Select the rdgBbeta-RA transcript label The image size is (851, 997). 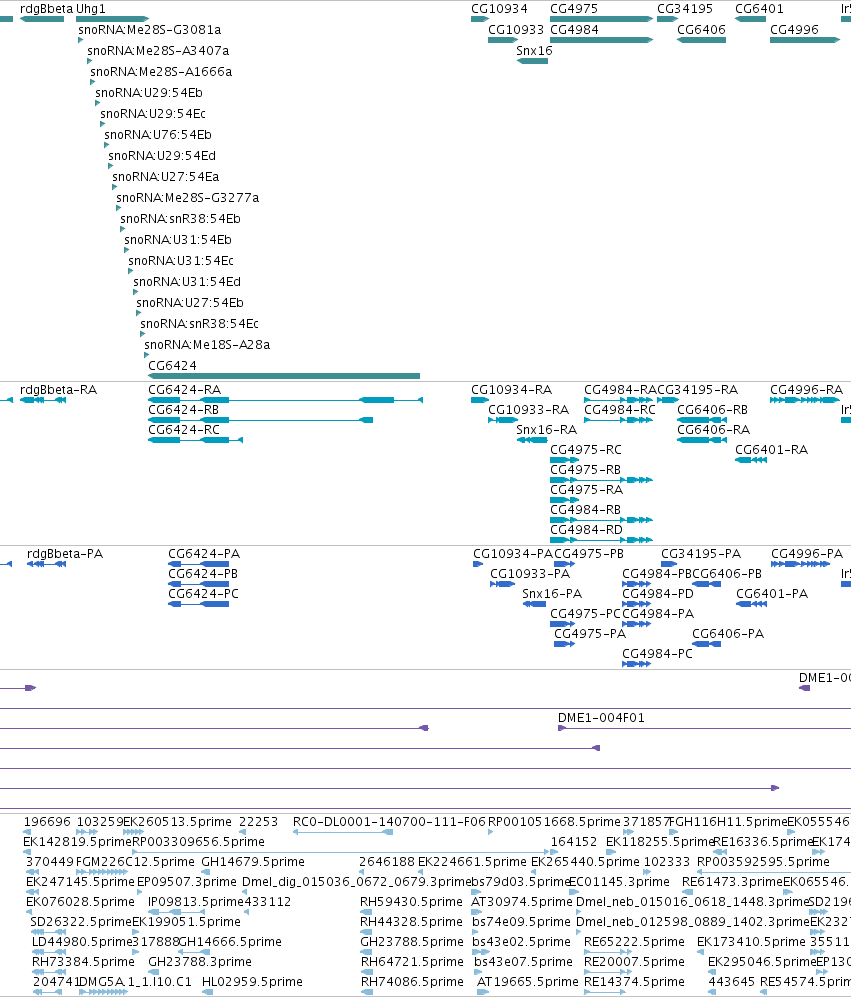coord(59,390)
